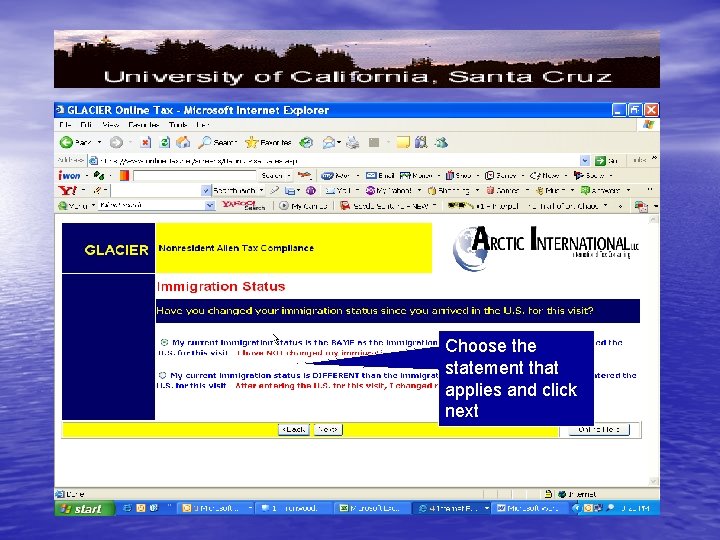Click the iWon Shop gift icon
The height and width of the screenshot is (540, 720).
pos(450,175)
